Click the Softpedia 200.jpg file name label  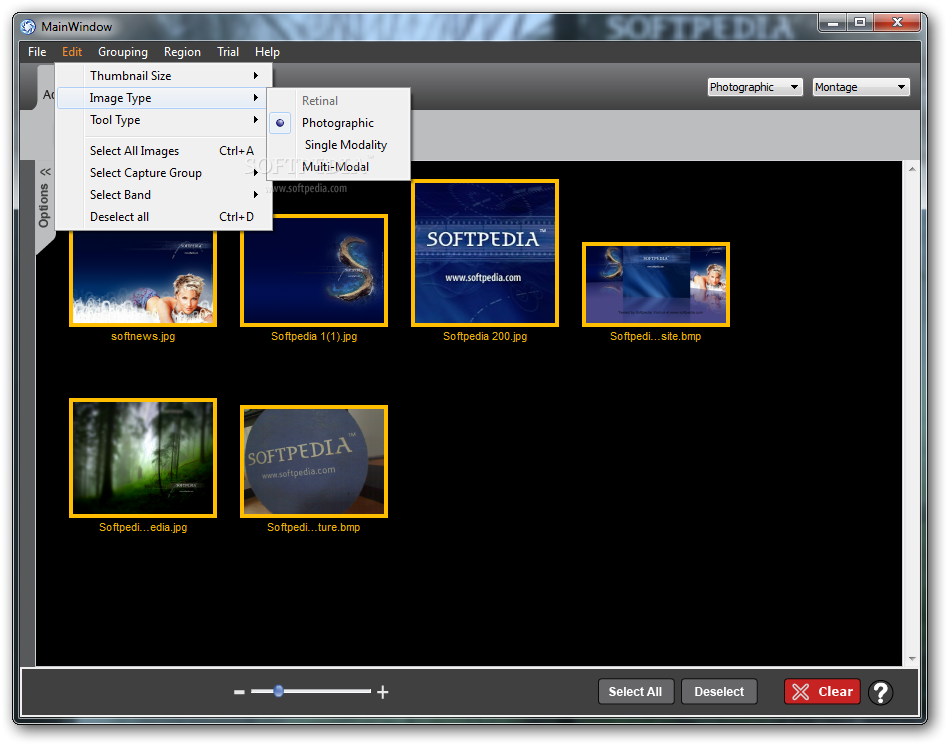(485, 336)
